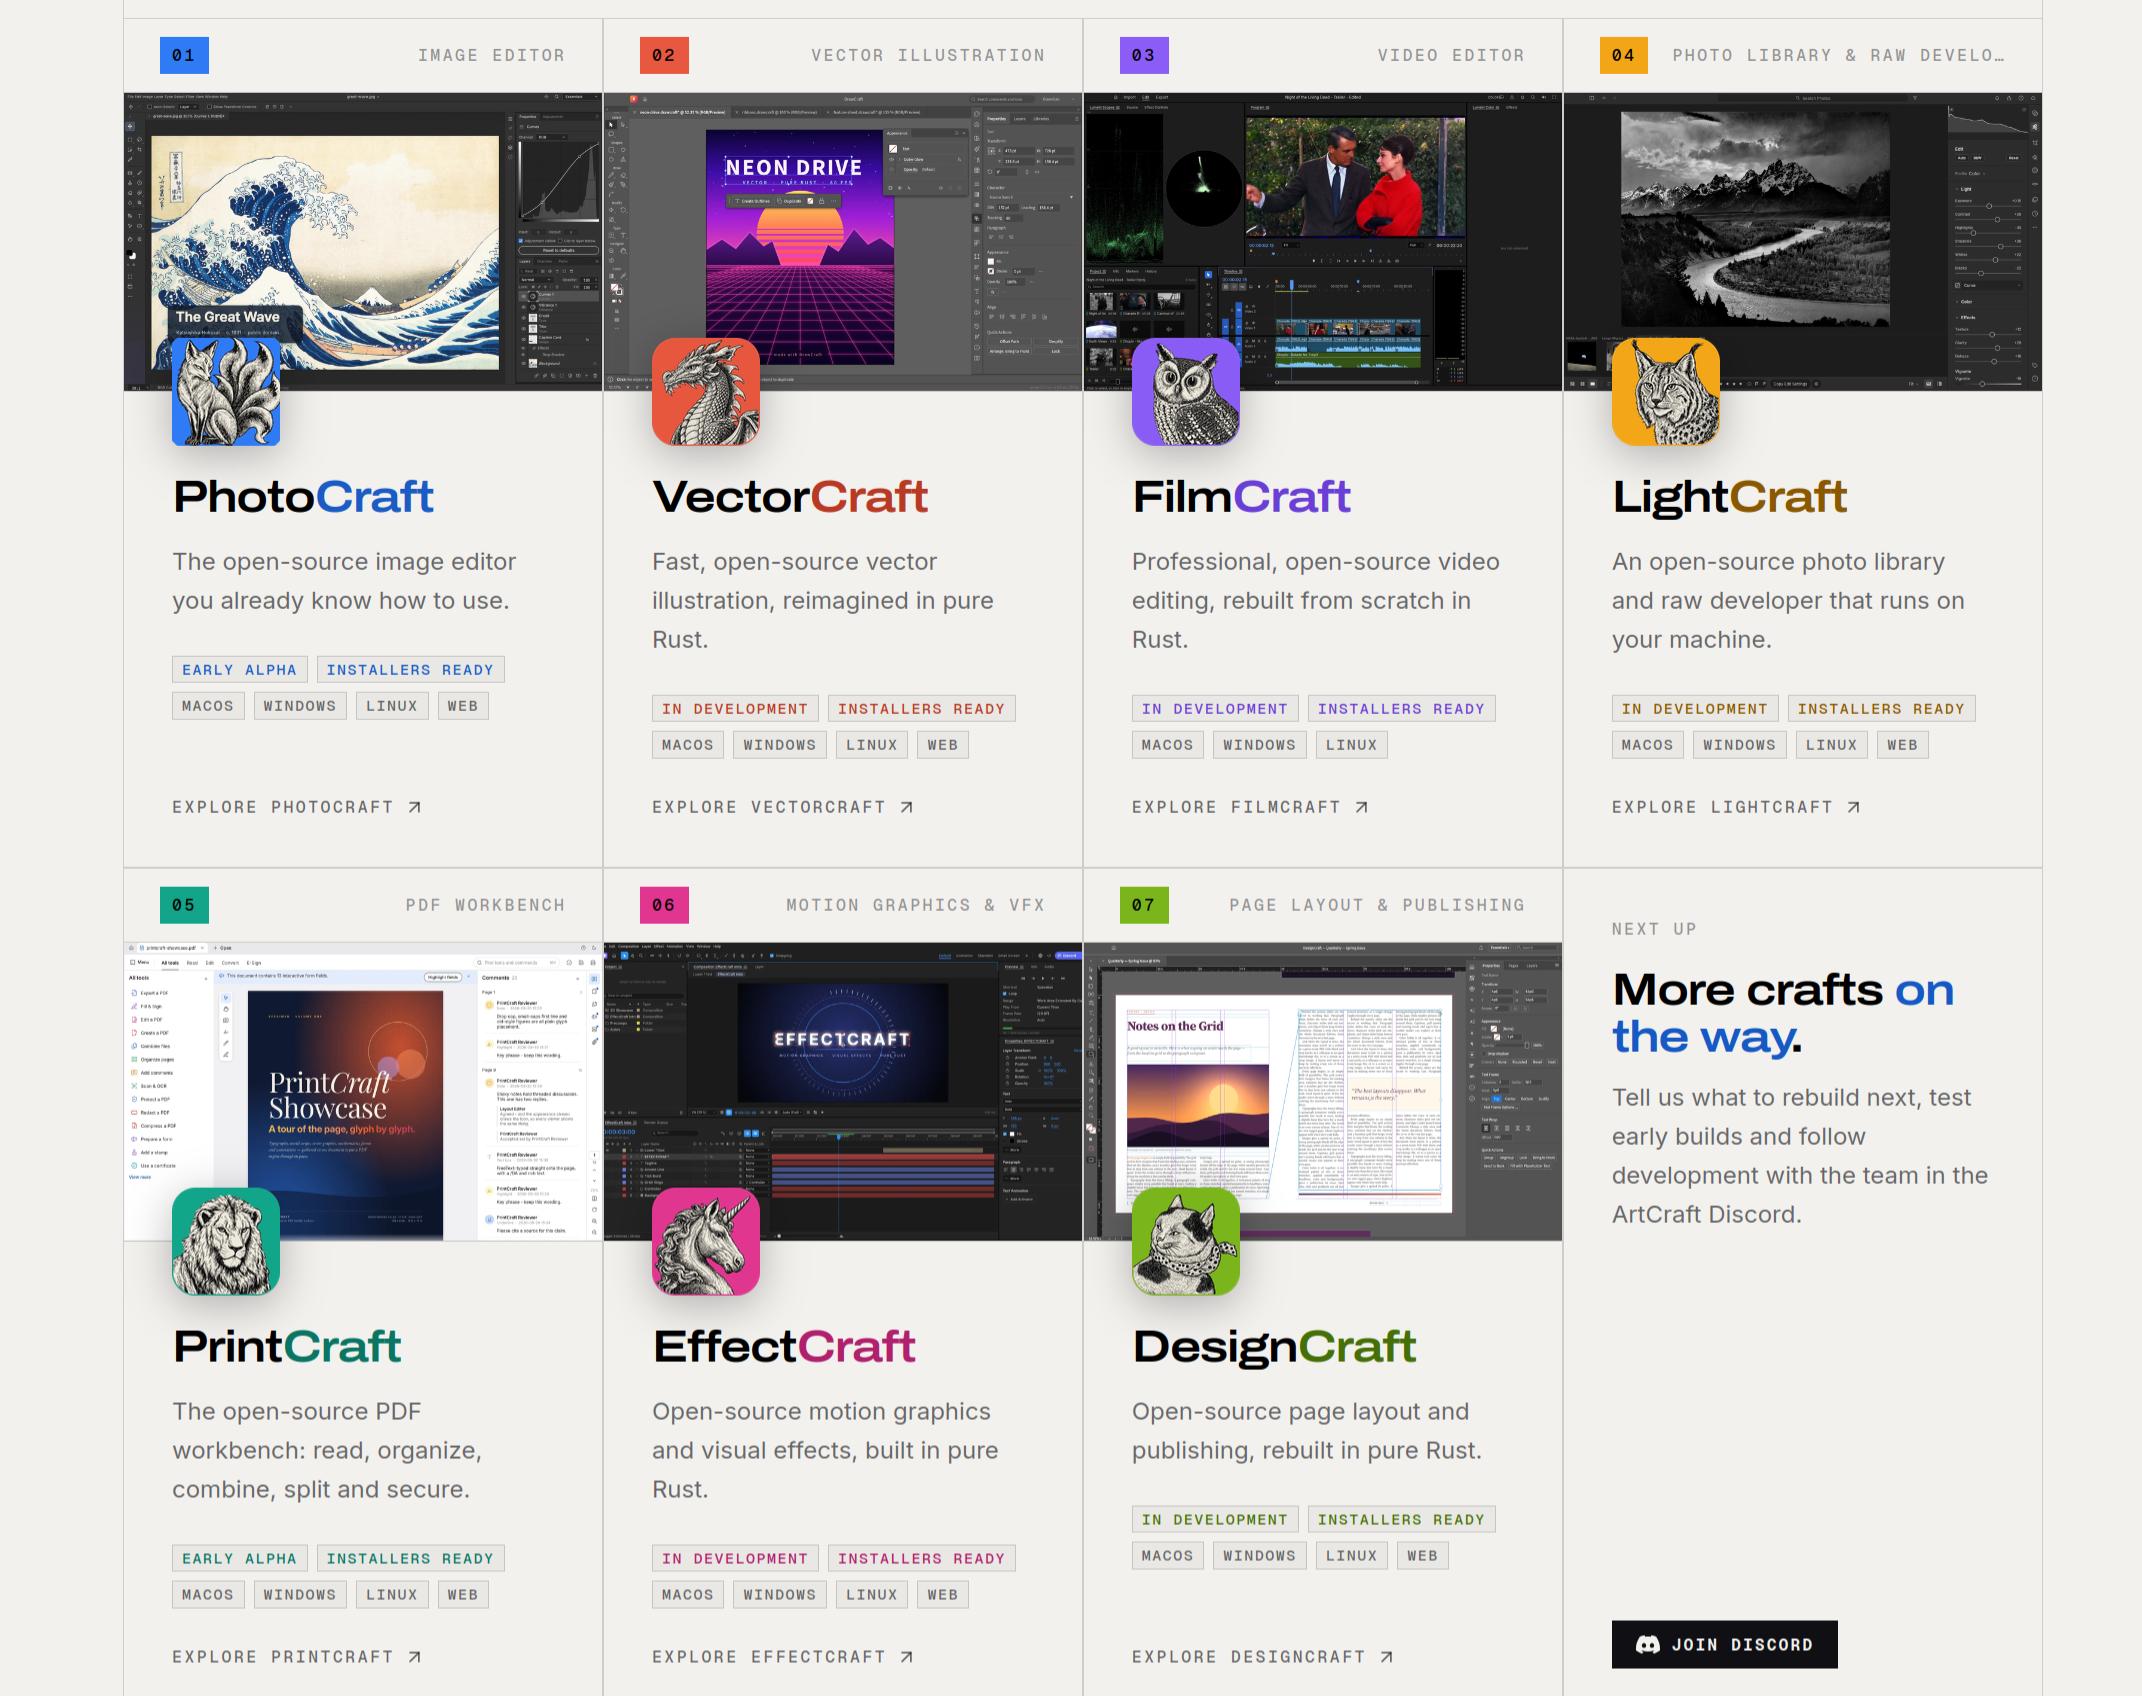Image resolution: width=2142 pixels, height=1696 pixels.
Task: Open the PrintCraft Showcase PDF screenshot
Action: [363, 1091]
